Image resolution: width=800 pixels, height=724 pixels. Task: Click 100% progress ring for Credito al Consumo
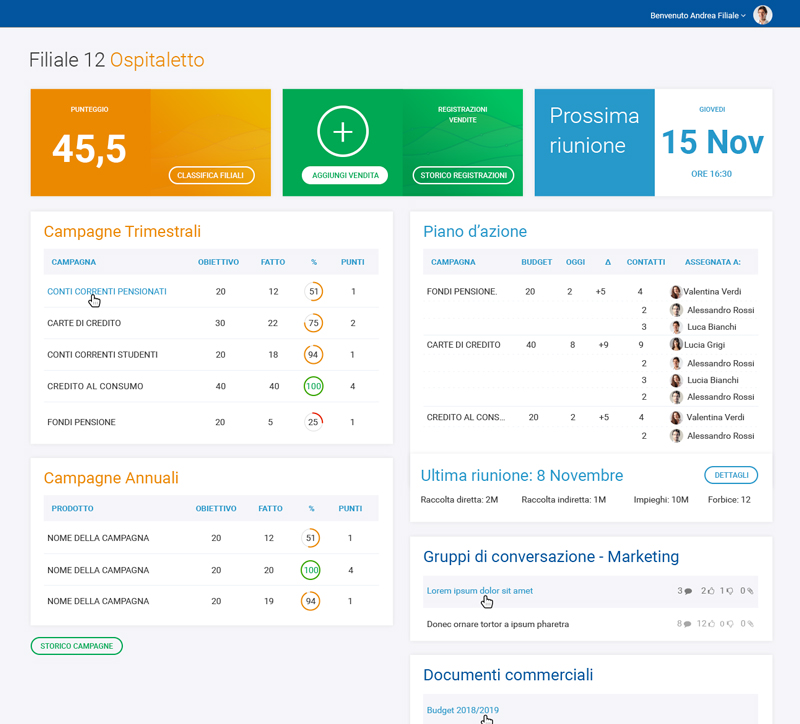coord(313,386)
